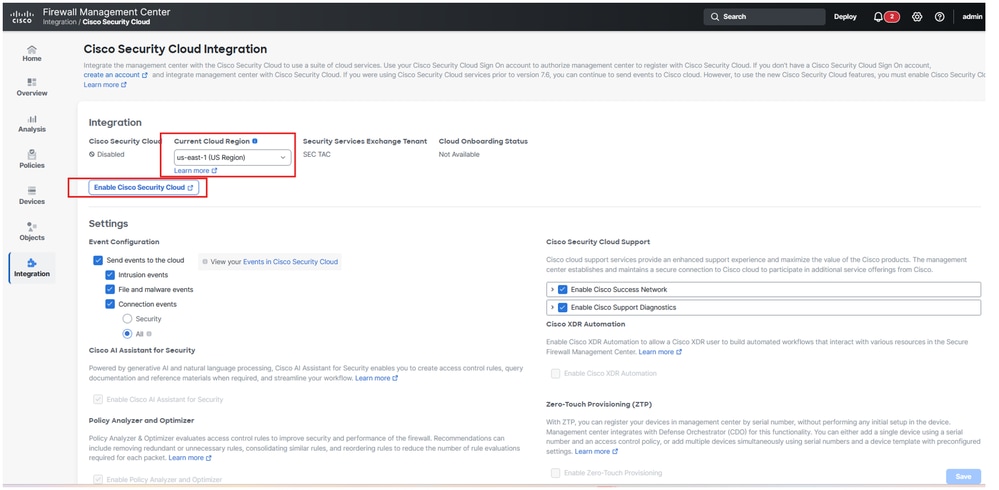Image resolution: width=999 pixels, height=490 pixels.
Task: Click the help question mark icon
Action: [939, 17]
